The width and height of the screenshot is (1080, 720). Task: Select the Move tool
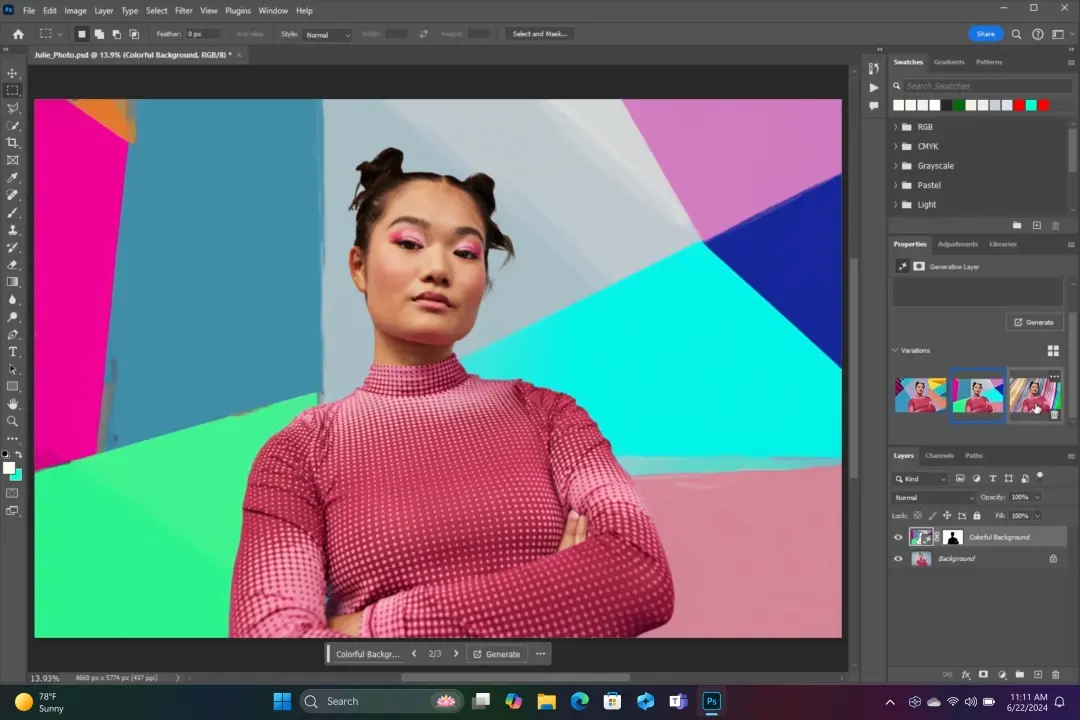tap(13, 74)
